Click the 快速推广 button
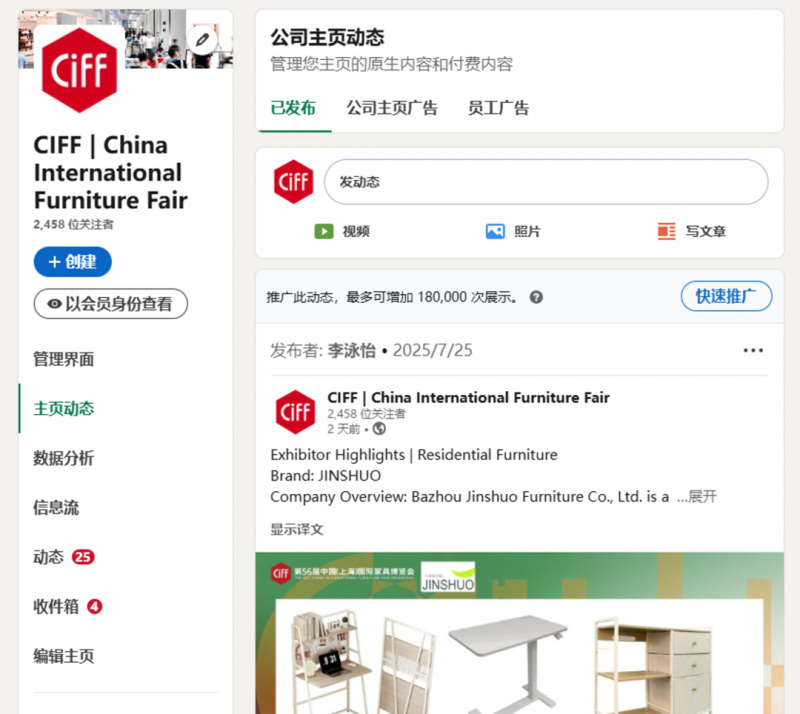Image resolution: width=800 pixels, height=714 pixels. tap(726, 296)
